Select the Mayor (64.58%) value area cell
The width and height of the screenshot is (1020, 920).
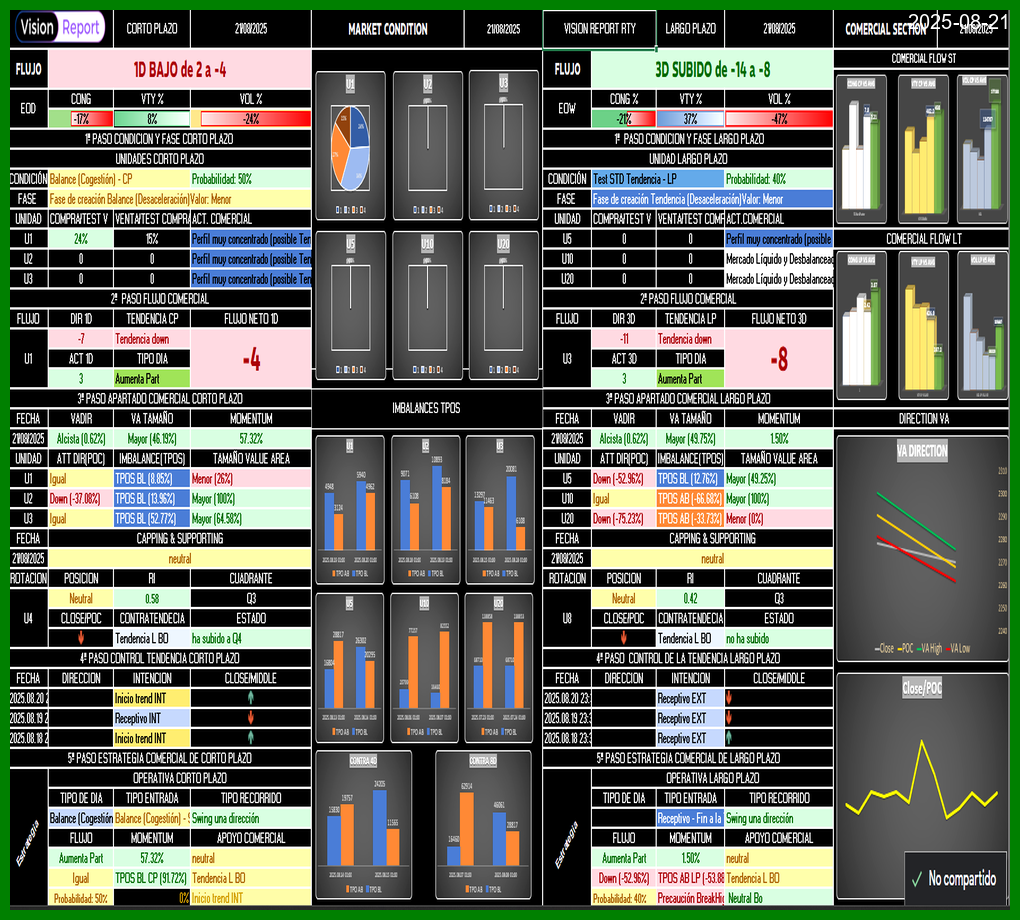pos(251,519)
